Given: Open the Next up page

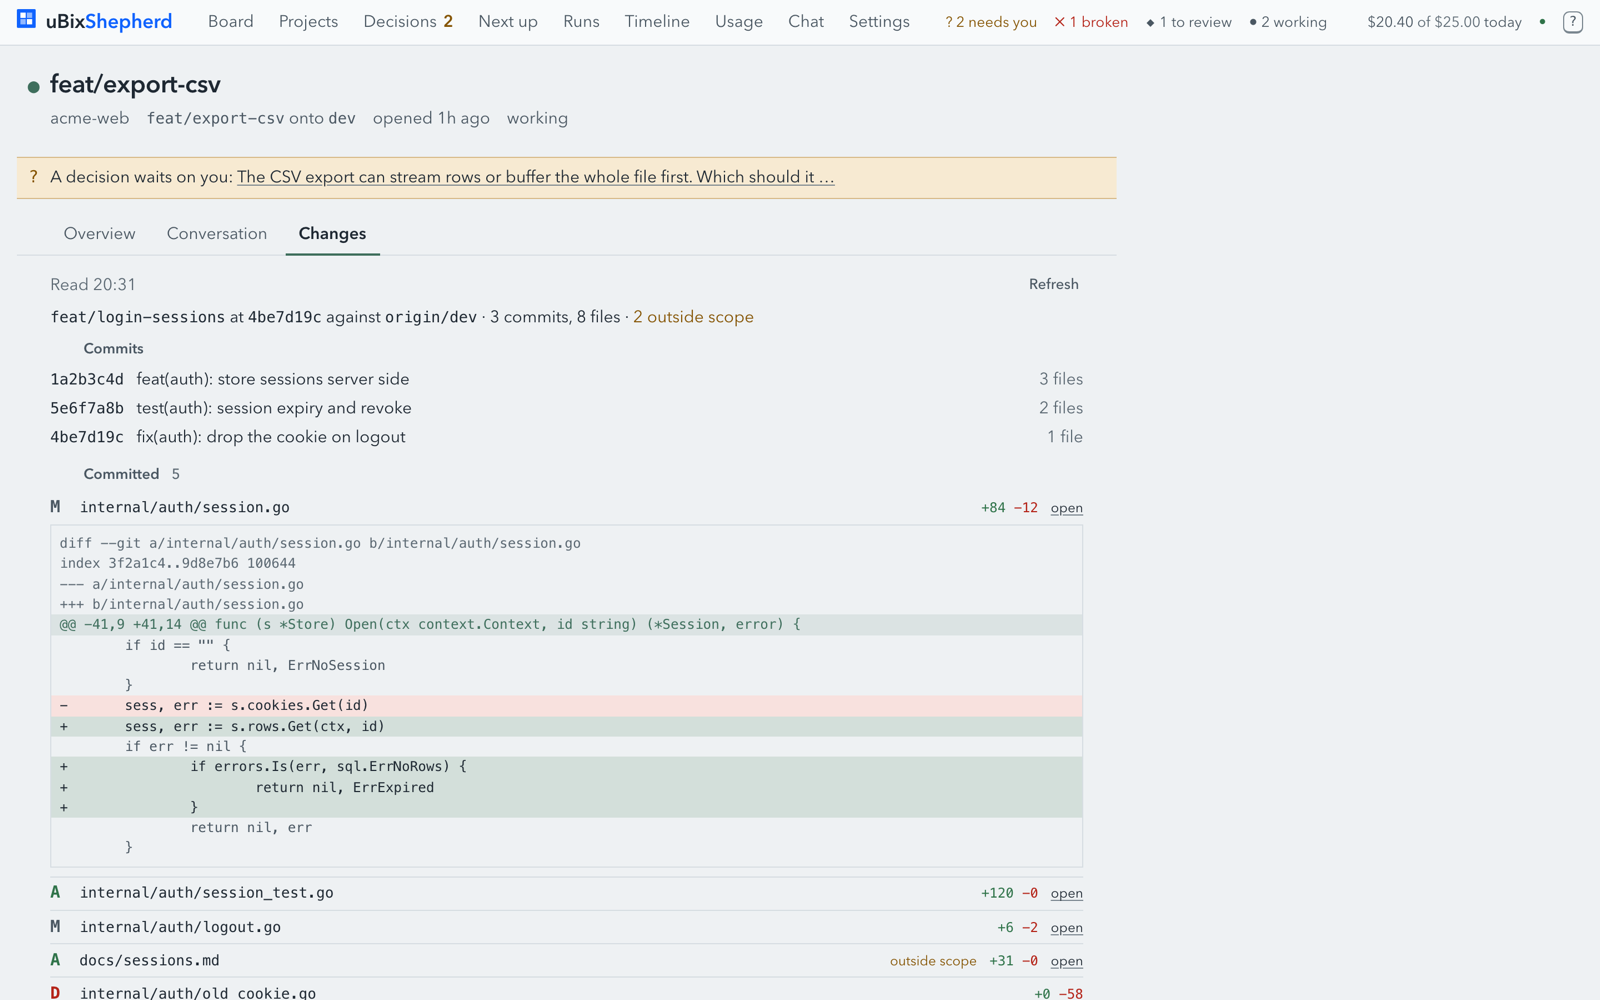Looking at the screenshot, I should pos(508,21).
